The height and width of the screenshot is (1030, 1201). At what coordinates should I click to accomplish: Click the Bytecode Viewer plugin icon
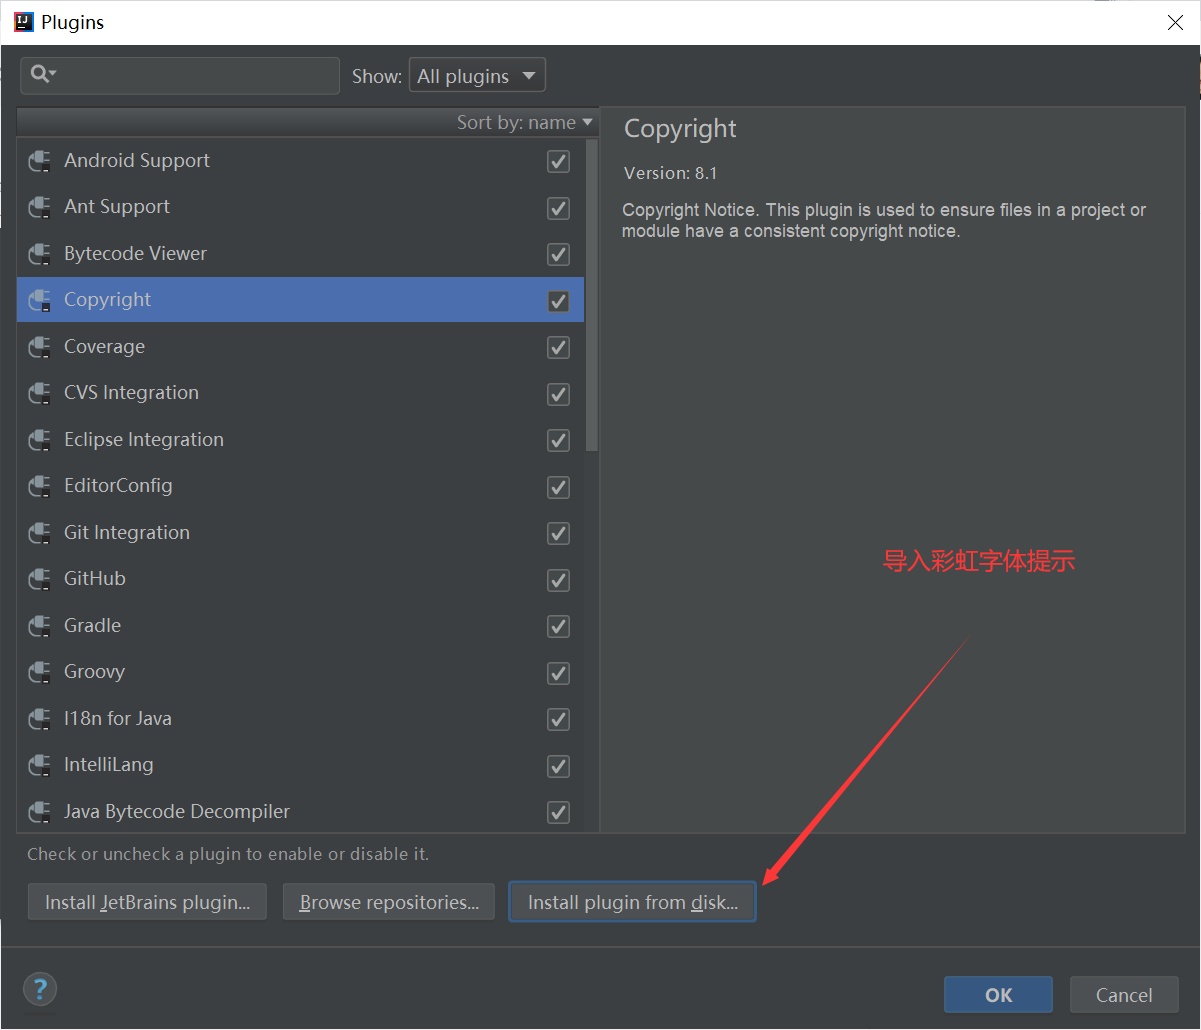pos(40,254)
